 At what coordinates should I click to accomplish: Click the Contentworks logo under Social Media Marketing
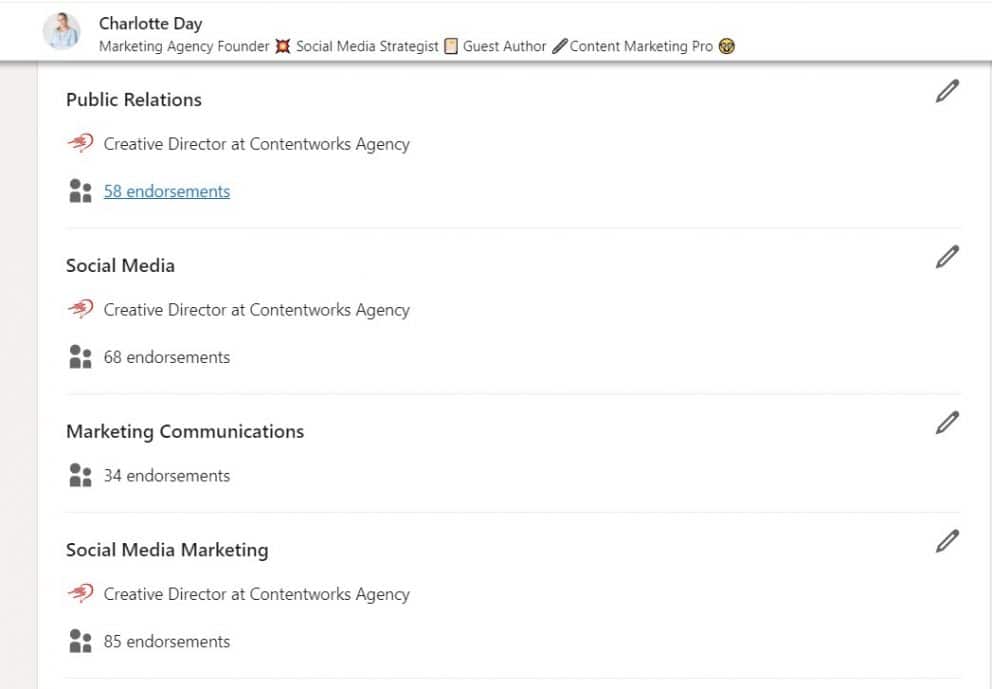83,593
